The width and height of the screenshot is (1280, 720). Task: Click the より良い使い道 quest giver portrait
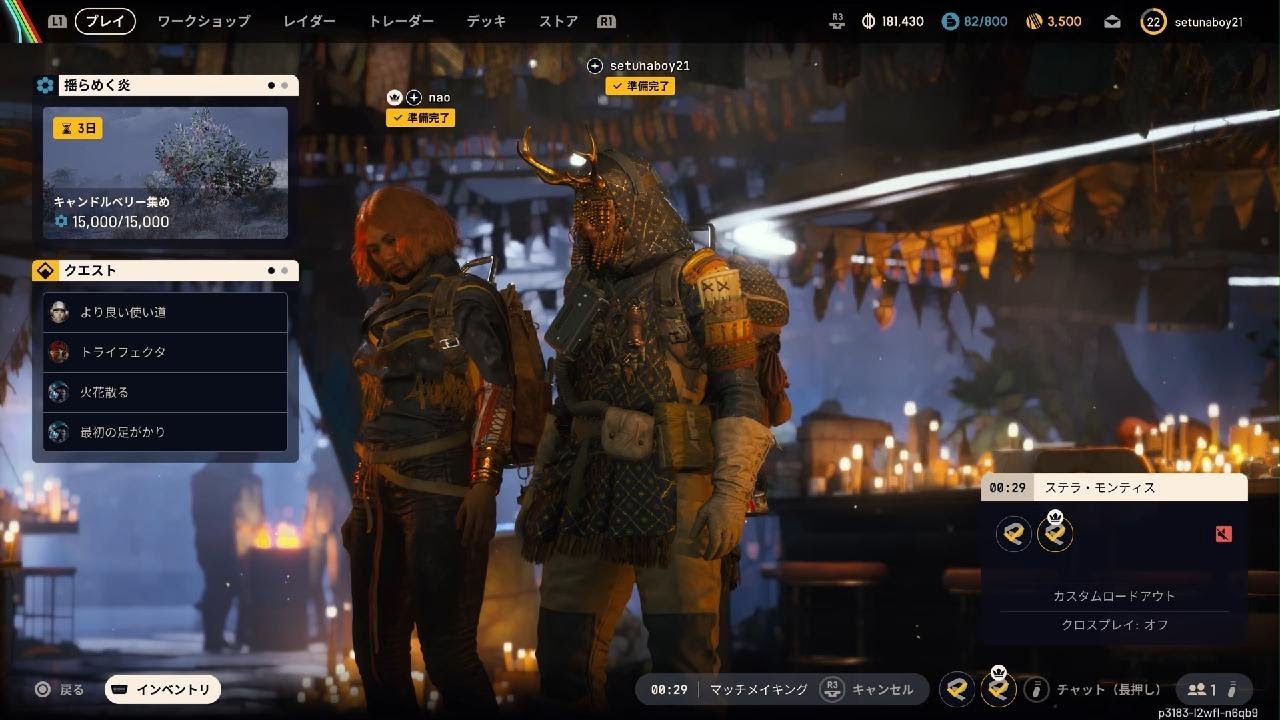(x=59, y=312)
